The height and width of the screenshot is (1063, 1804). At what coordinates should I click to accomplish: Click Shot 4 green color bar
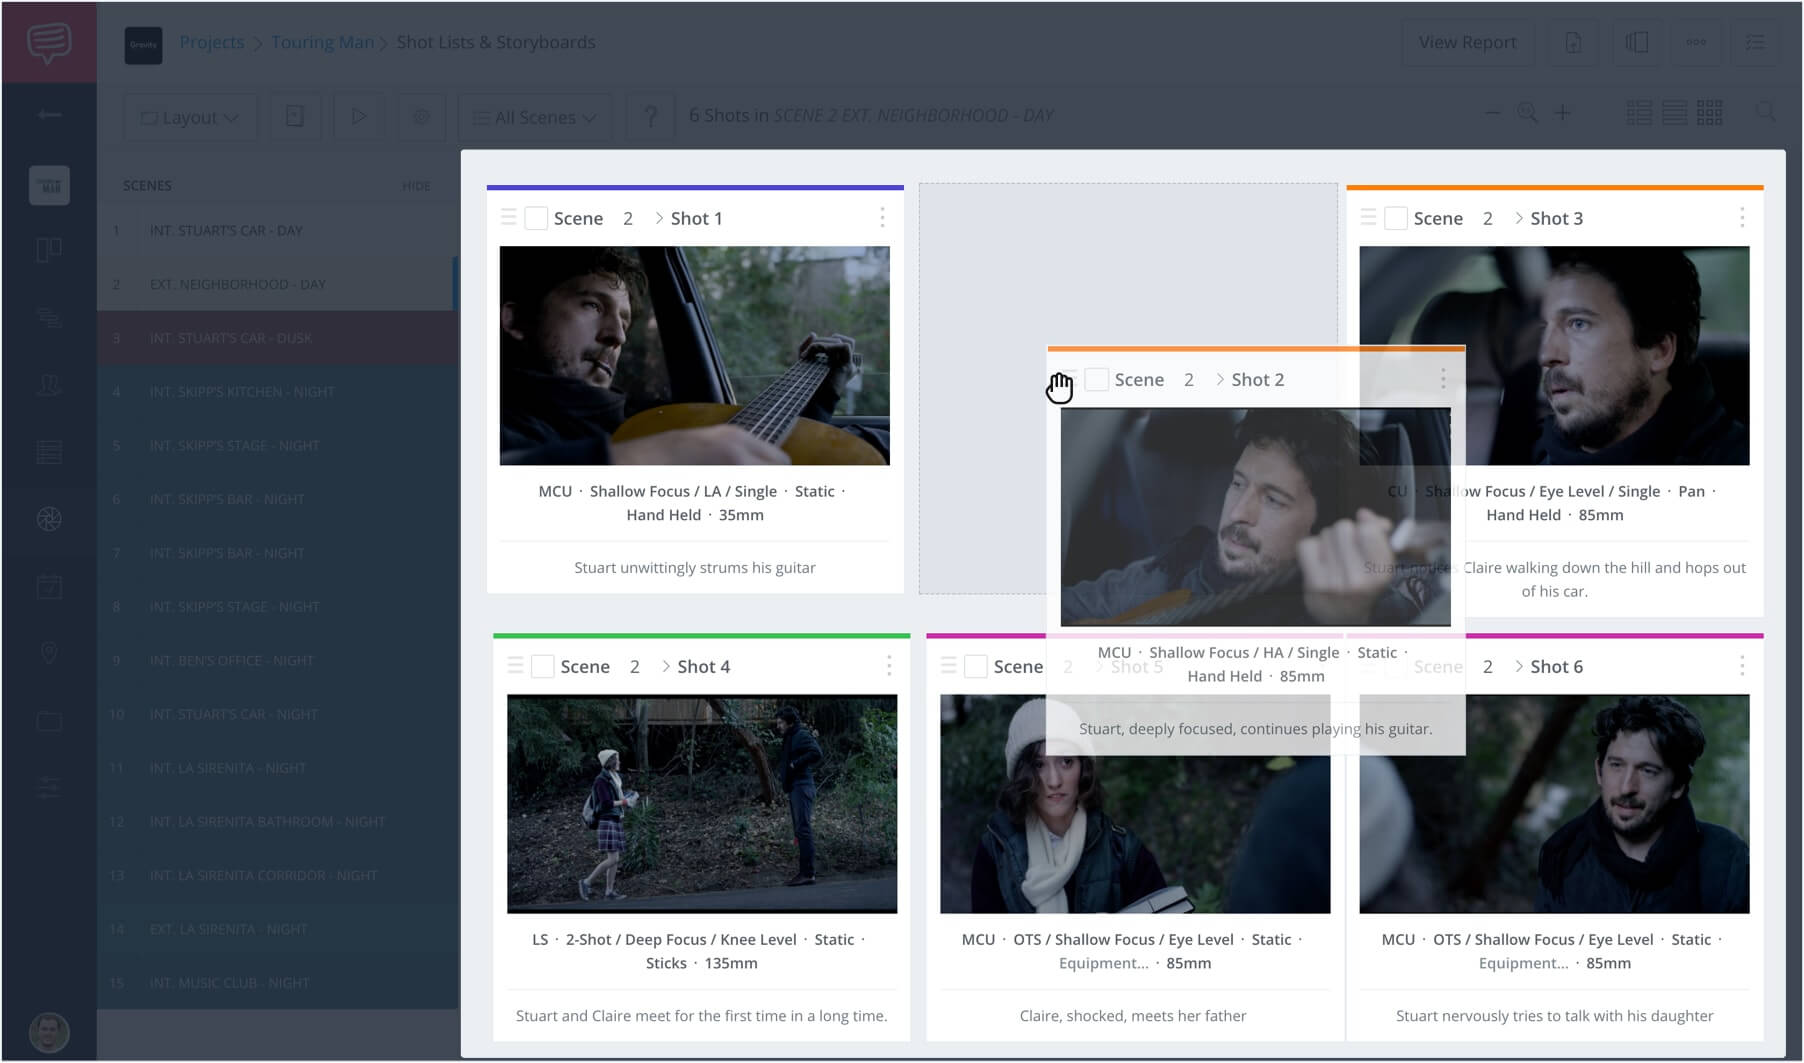coord(702,635)
